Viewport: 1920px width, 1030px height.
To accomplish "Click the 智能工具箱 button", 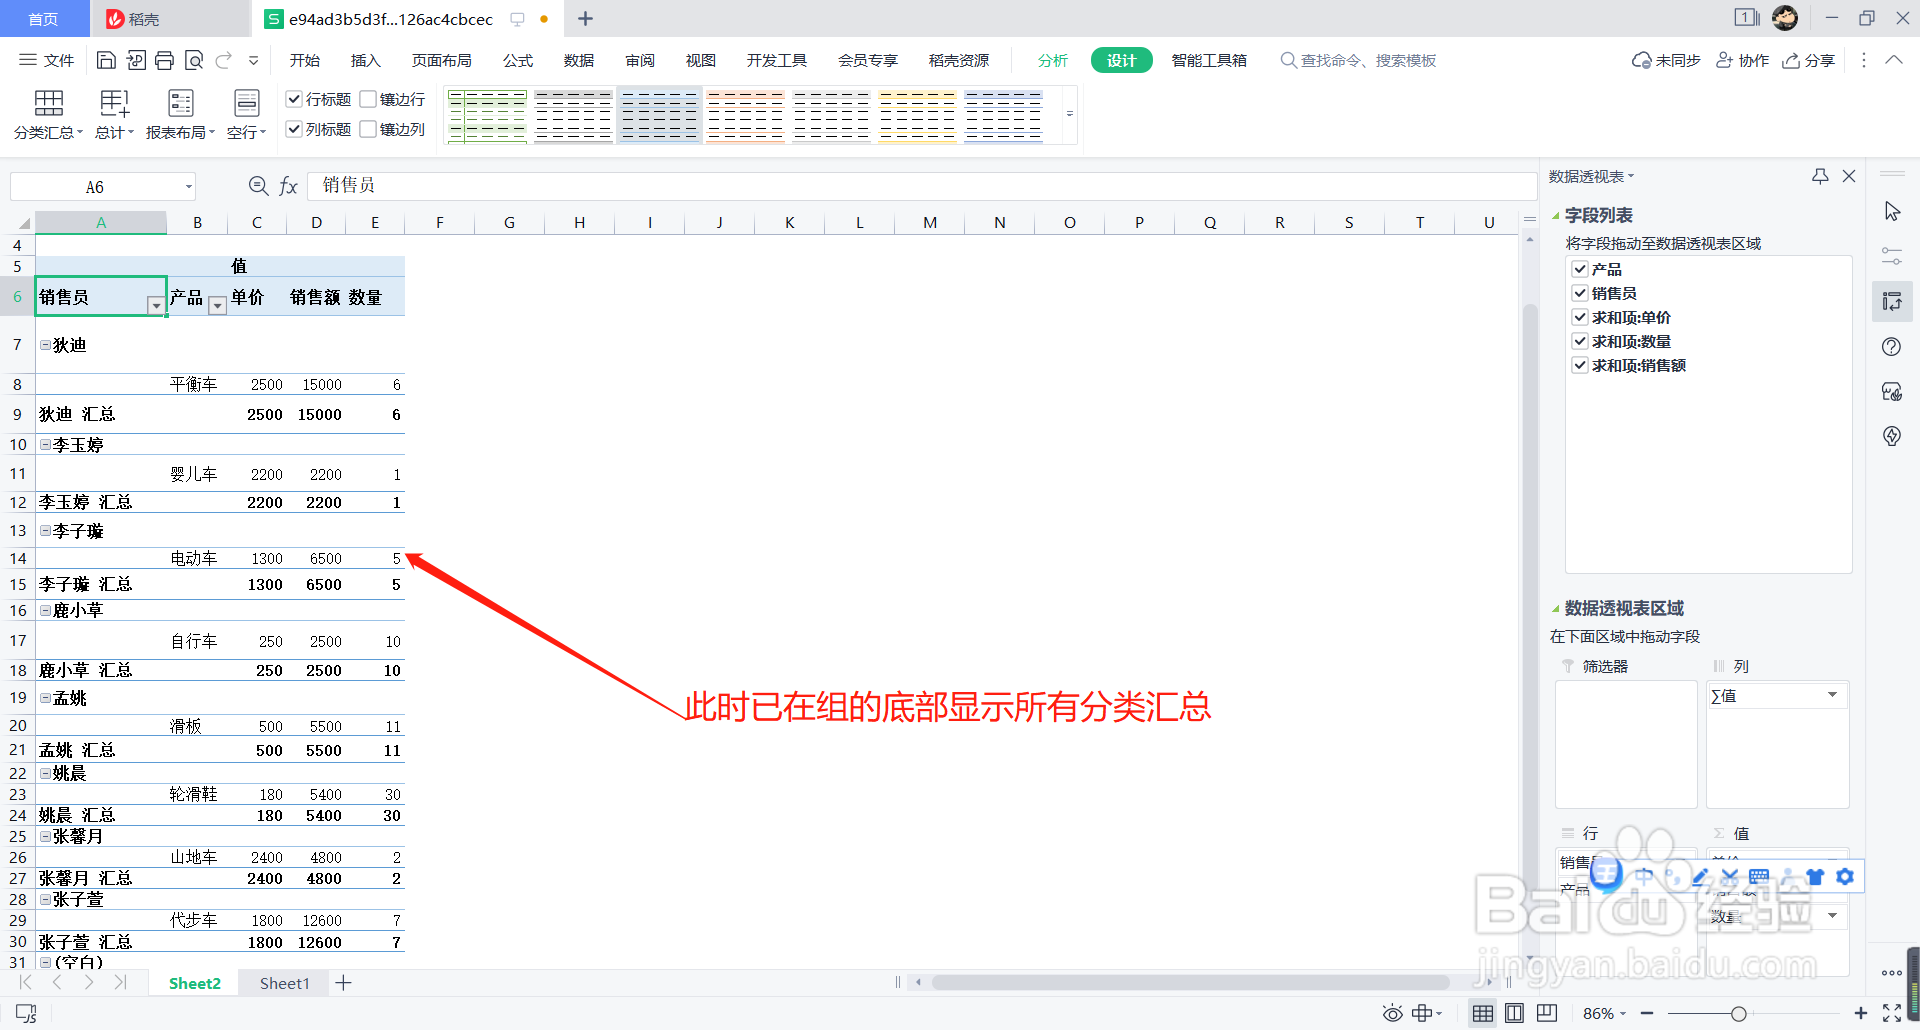I will [x=1209, y=61].
